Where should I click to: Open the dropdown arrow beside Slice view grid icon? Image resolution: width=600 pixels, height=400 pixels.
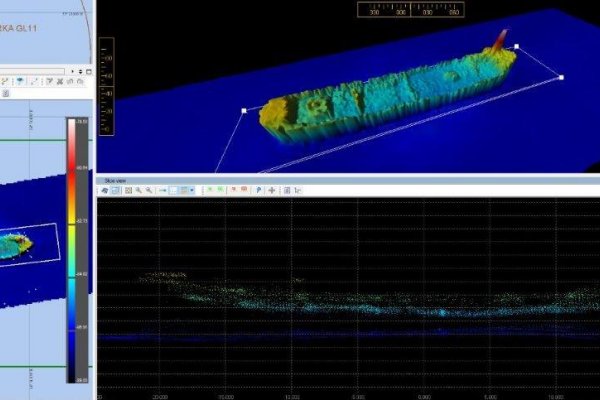pyautogui.click(x=192, y=190)
